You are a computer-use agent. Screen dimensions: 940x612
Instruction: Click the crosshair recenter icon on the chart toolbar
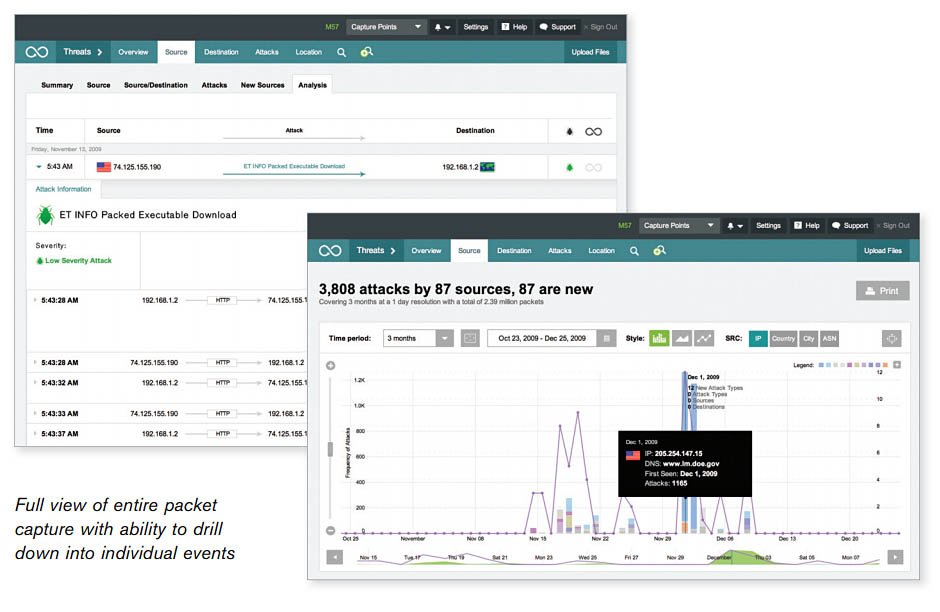point(891,339)
